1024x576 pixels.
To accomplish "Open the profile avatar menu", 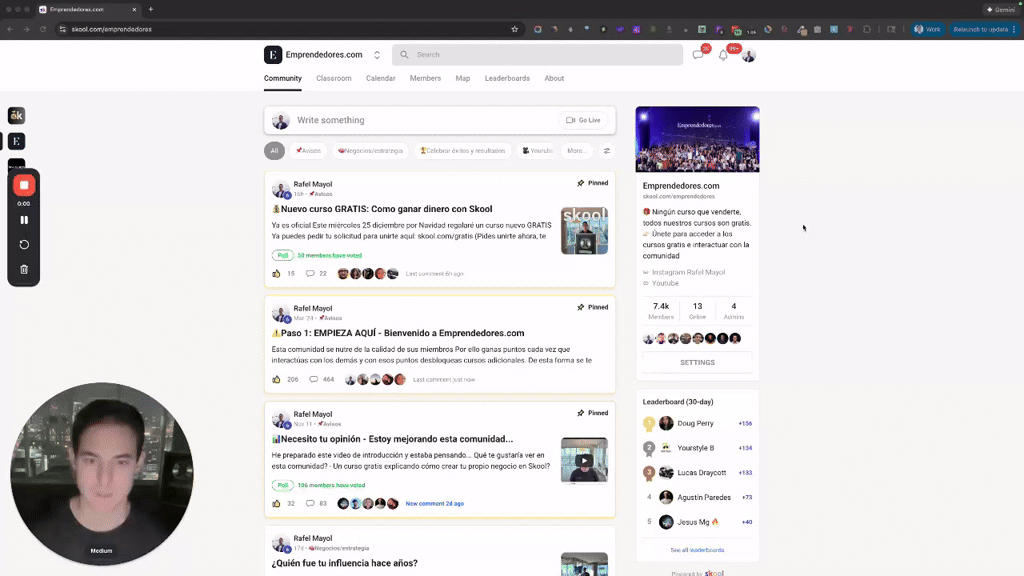I will 748,56.
